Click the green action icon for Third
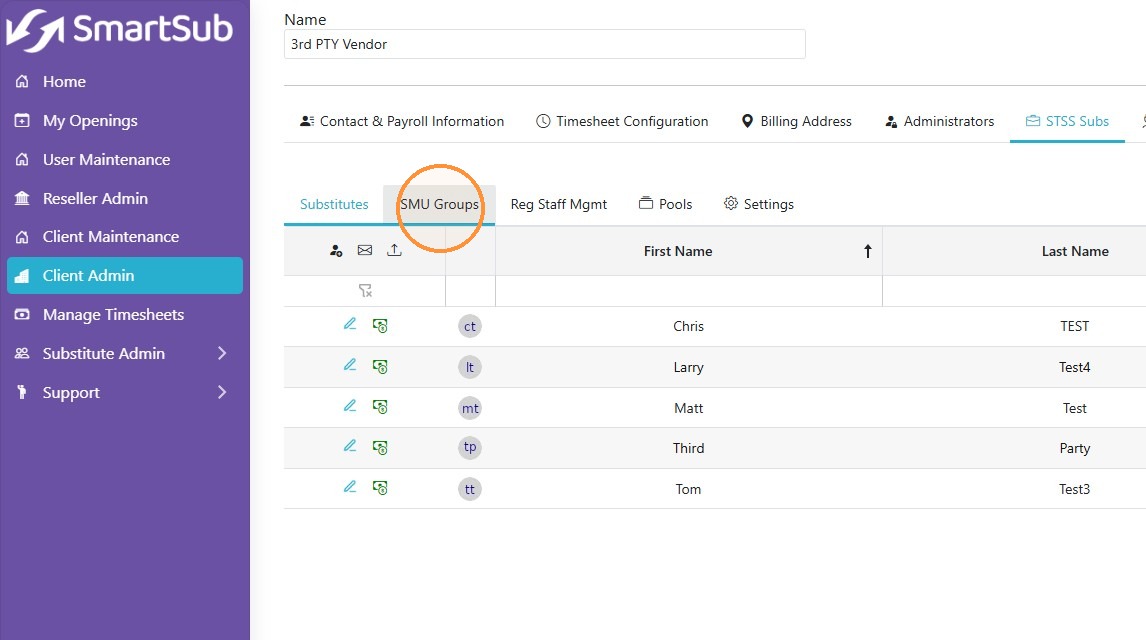 pos(380,447)
